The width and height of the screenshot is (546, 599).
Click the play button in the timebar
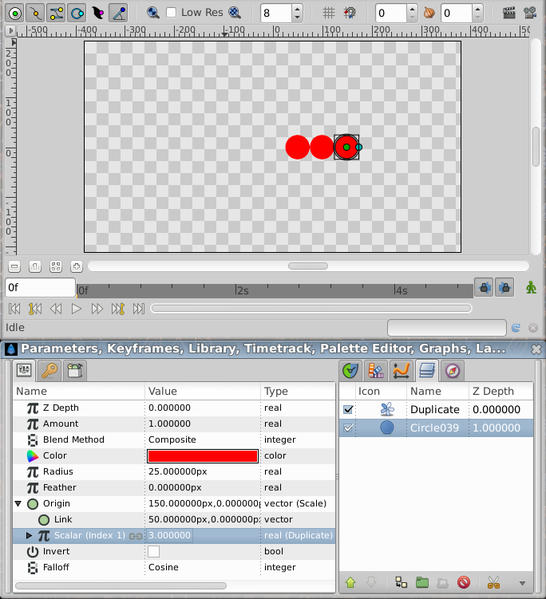[76, 308]
